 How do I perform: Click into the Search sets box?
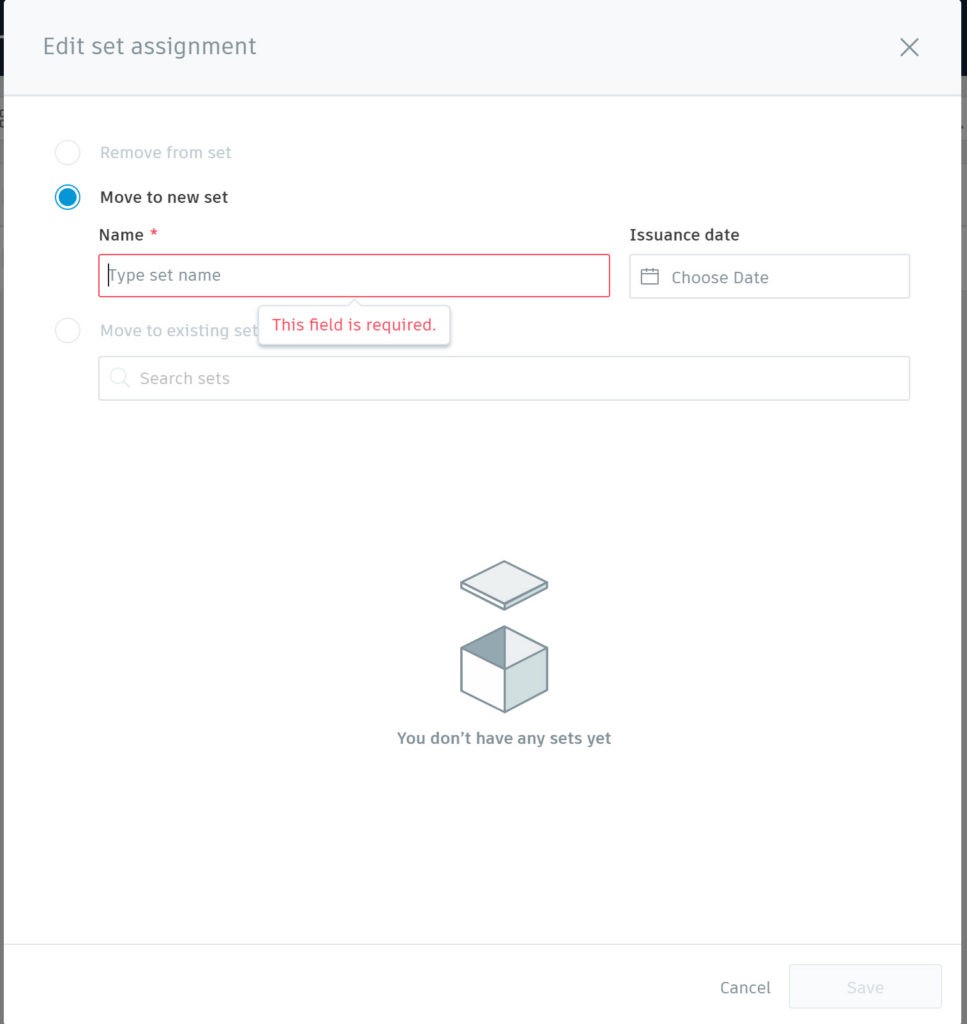(x=504, y=378)
